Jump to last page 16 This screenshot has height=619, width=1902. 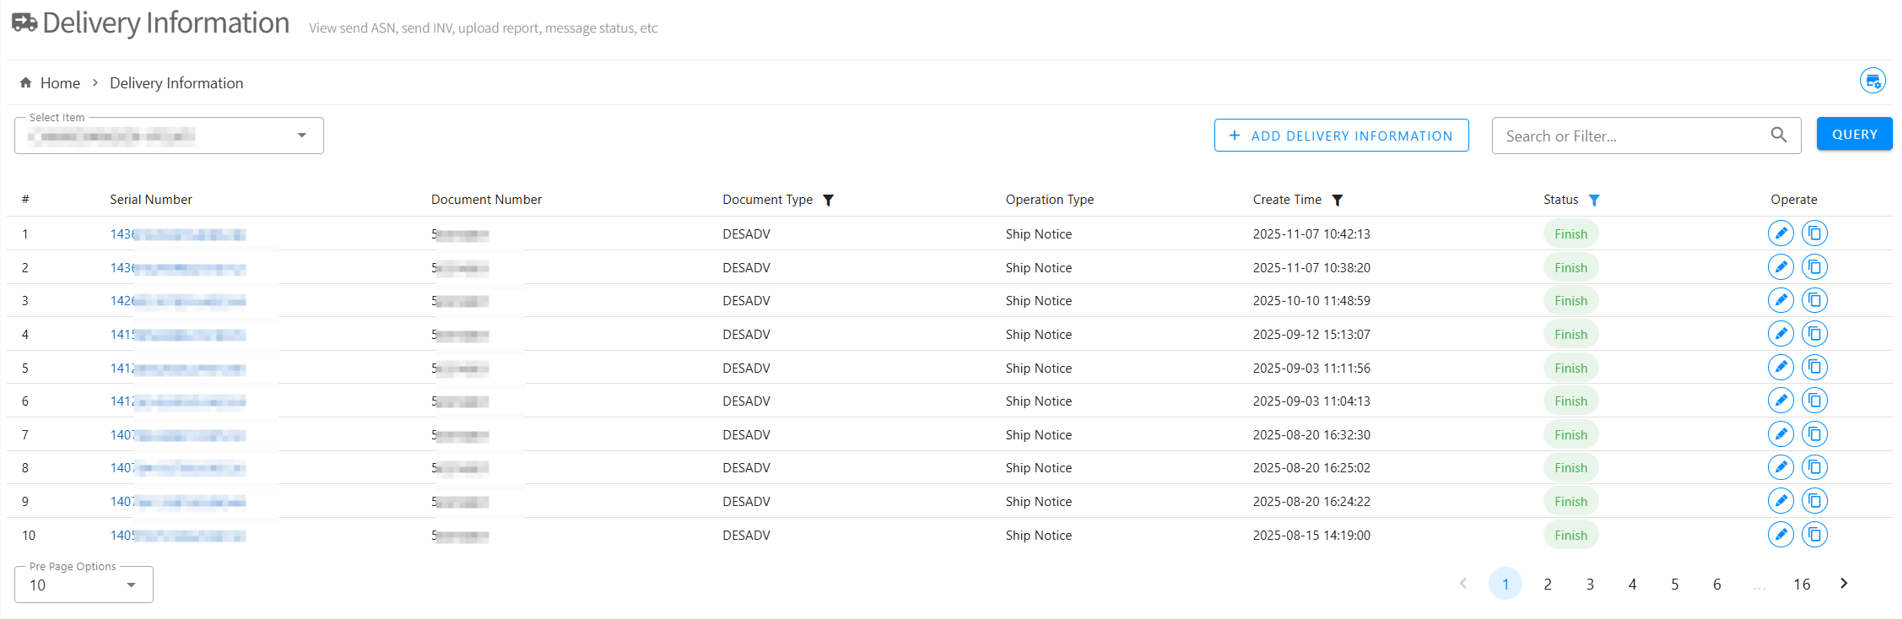click(x=1801, y=584)
